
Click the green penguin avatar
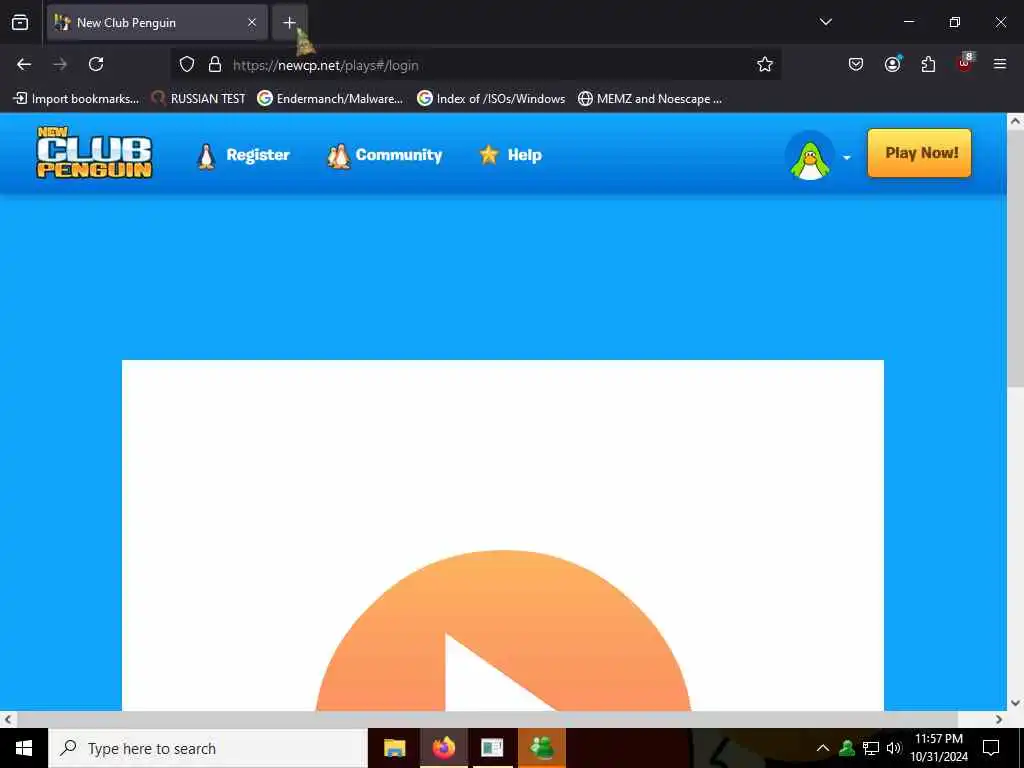810,157
